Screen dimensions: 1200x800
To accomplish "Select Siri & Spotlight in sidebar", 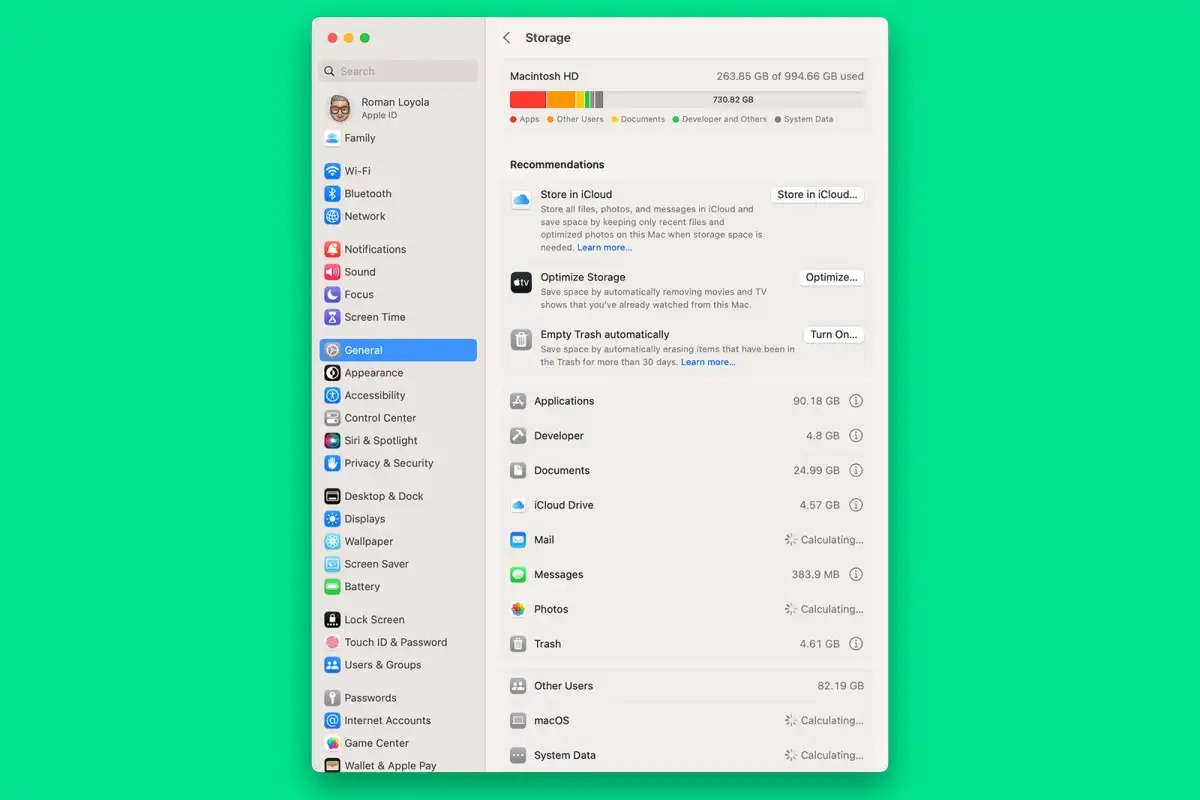I will pos(398,441).
